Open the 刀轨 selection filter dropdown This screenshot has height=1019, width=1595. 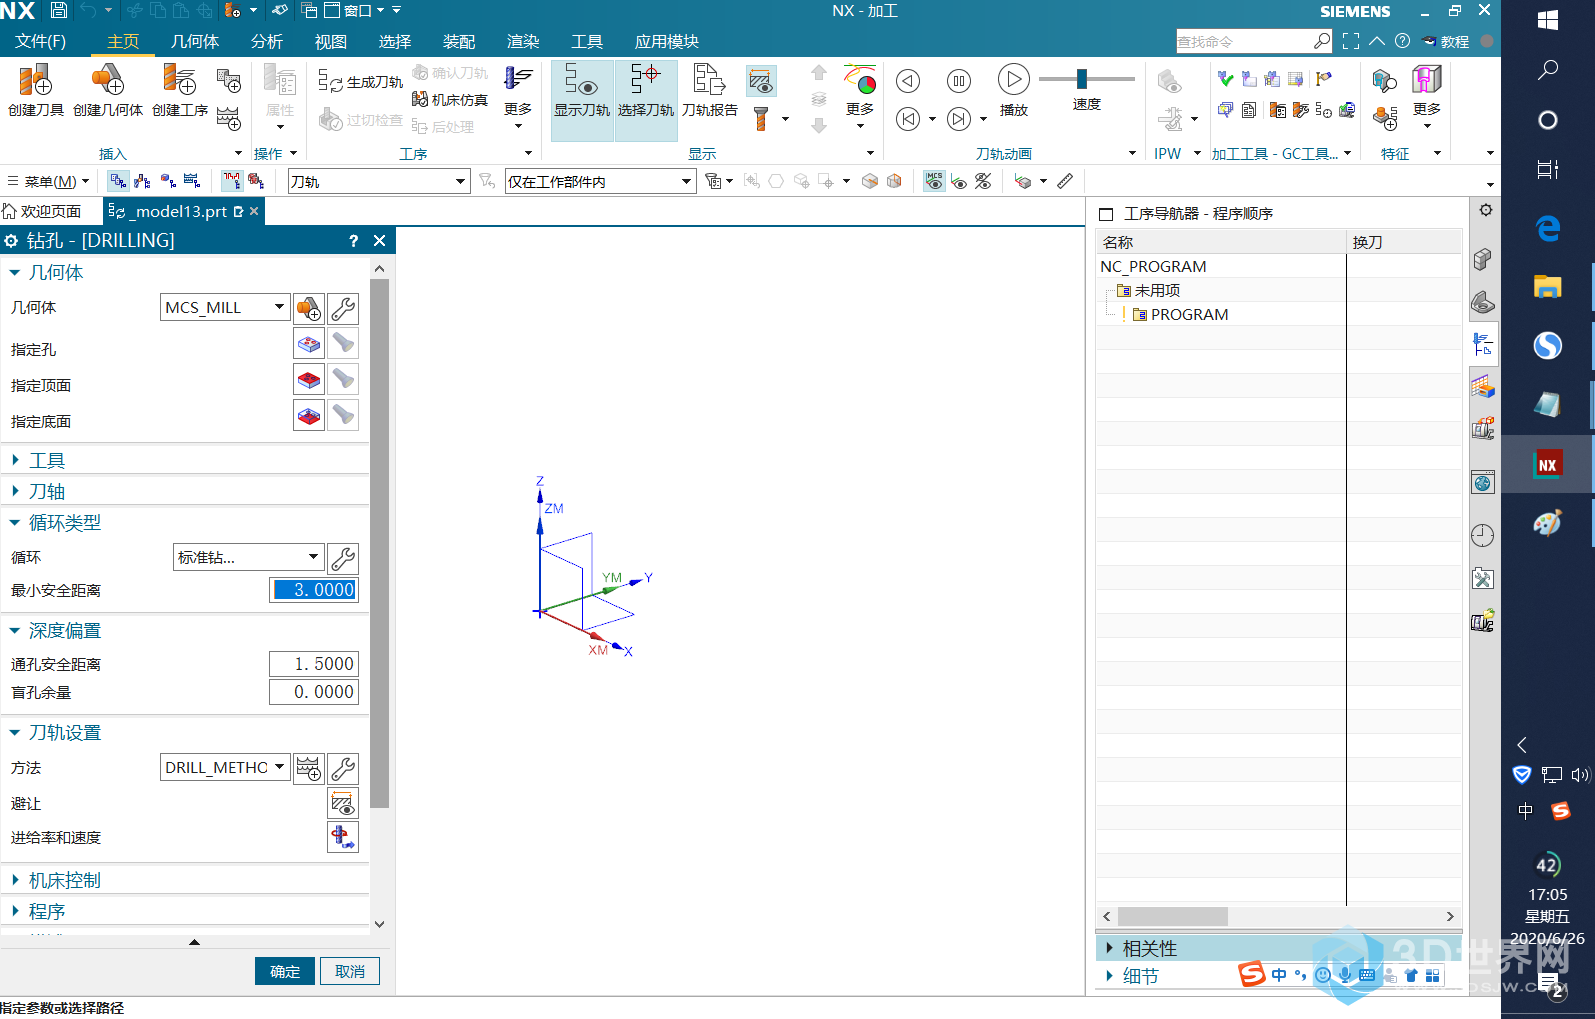pyautogui.click(x=379, y=181)
